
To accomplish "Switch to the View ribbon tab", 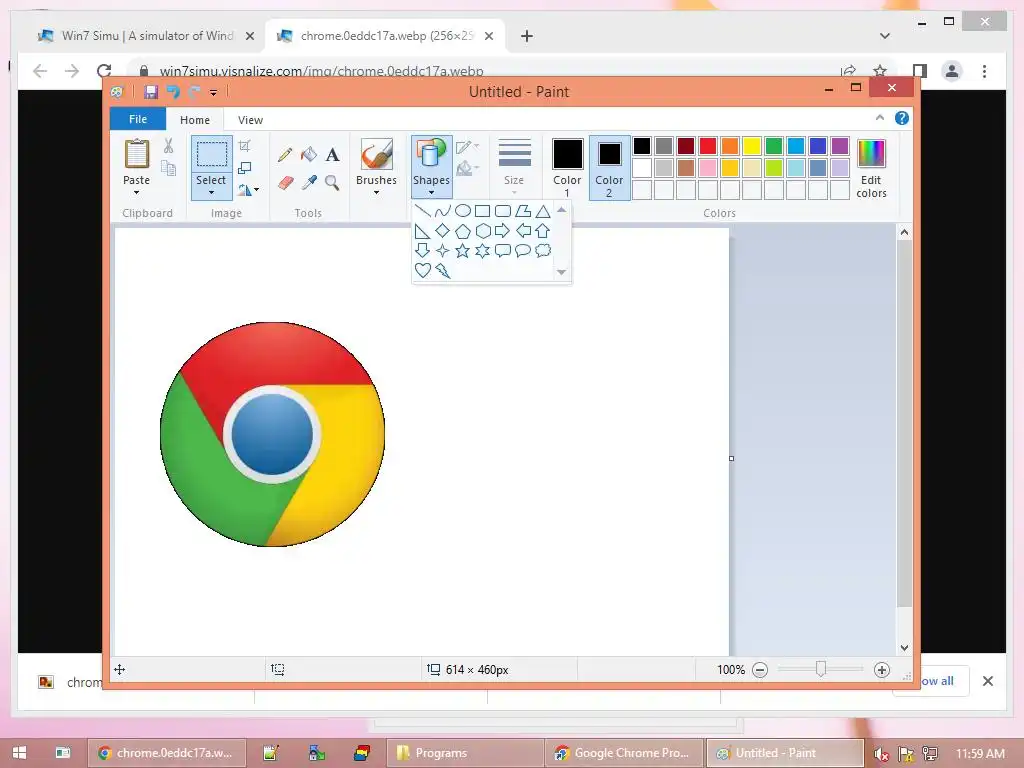I will [x=250, y=120].
